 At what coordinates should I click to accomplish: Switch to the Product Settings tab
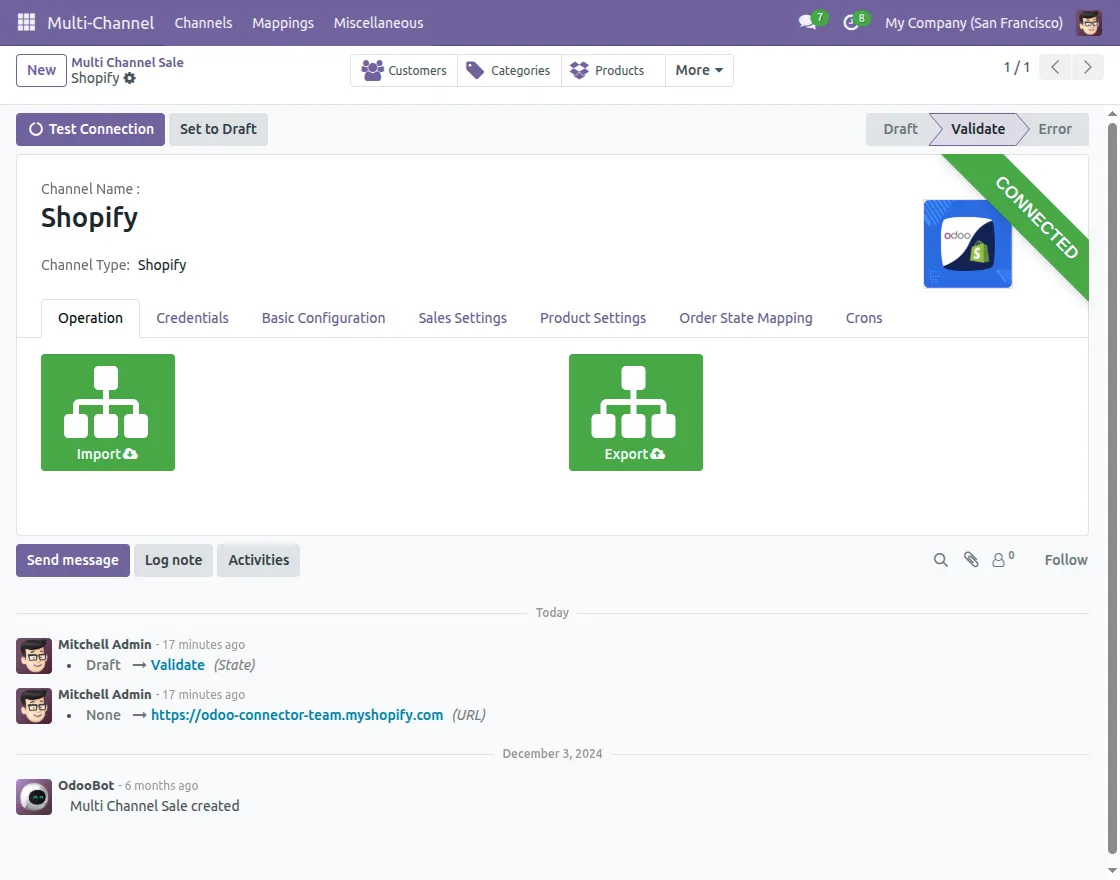(x=593, y=318)
